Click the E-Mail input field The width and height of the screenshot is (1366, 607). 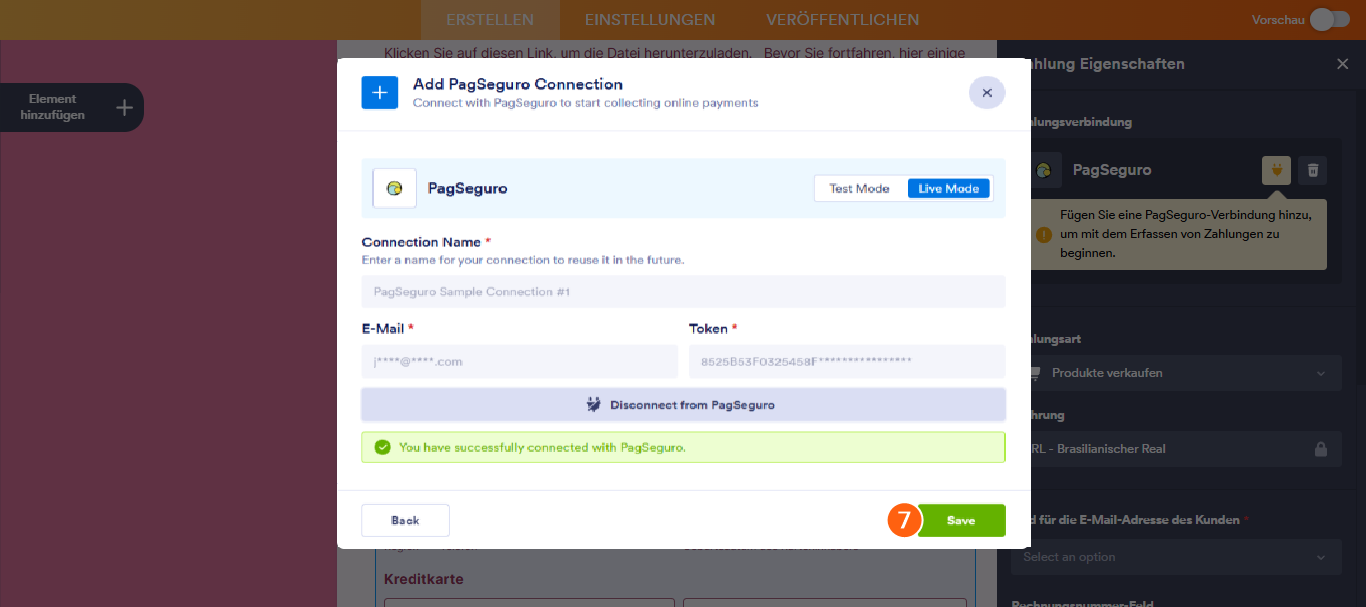coord(519,361)
